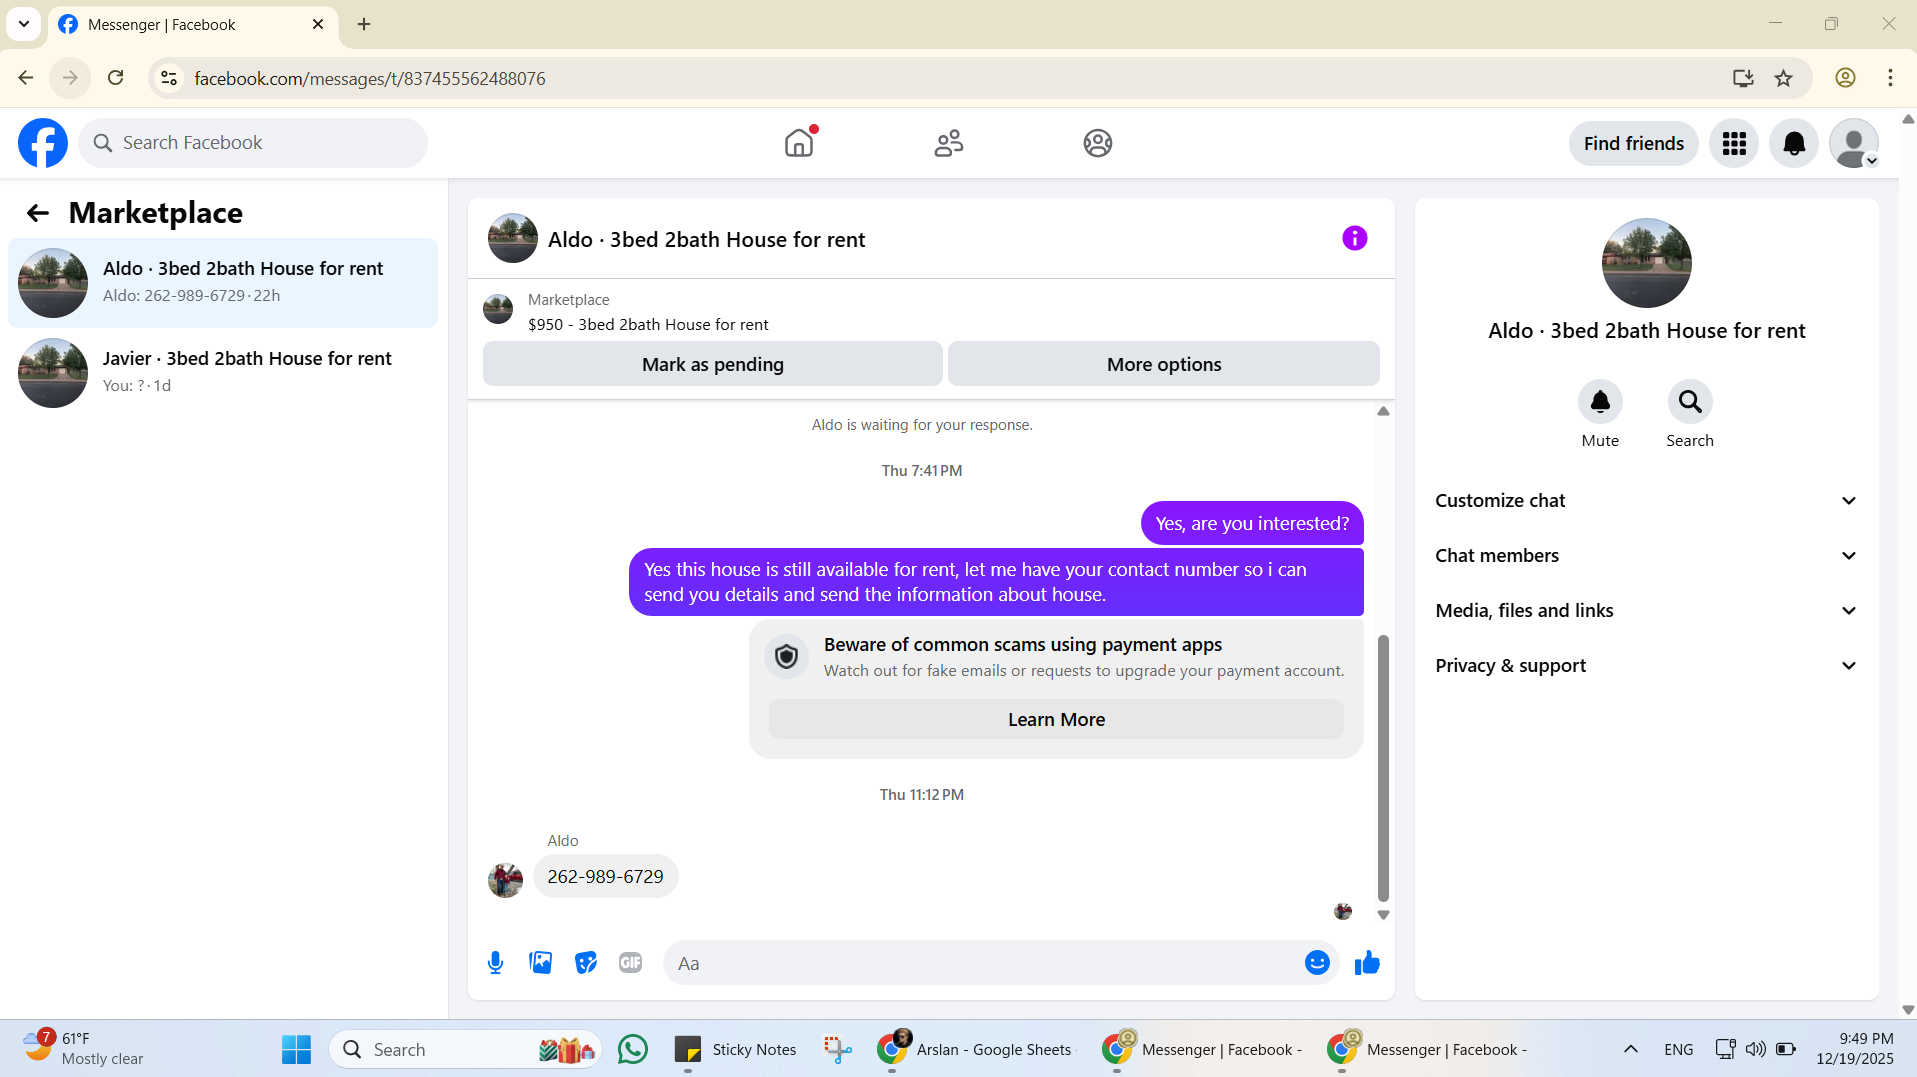
Task: Show hidden system tray icons
Action: 1630,1049
